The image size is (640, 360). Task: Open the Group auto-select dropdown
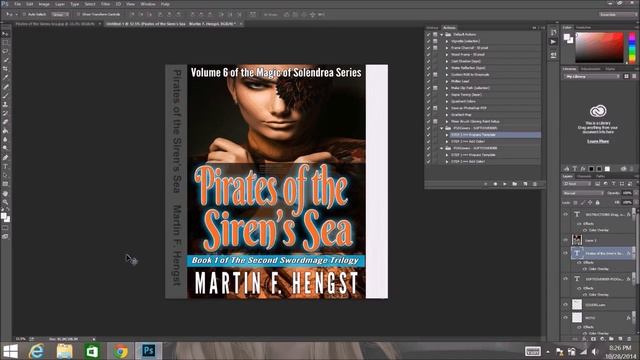(x=60, y=14)
